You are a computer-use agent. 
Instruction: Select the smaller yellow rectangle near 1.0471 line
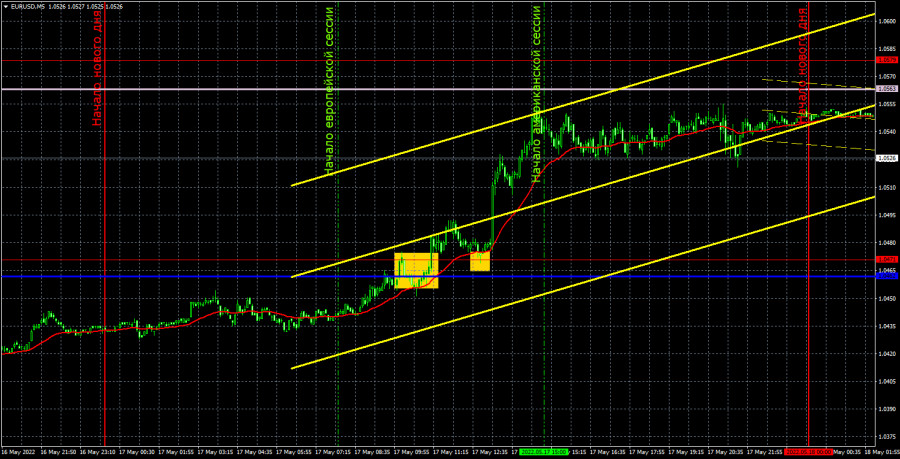point(480,261)
